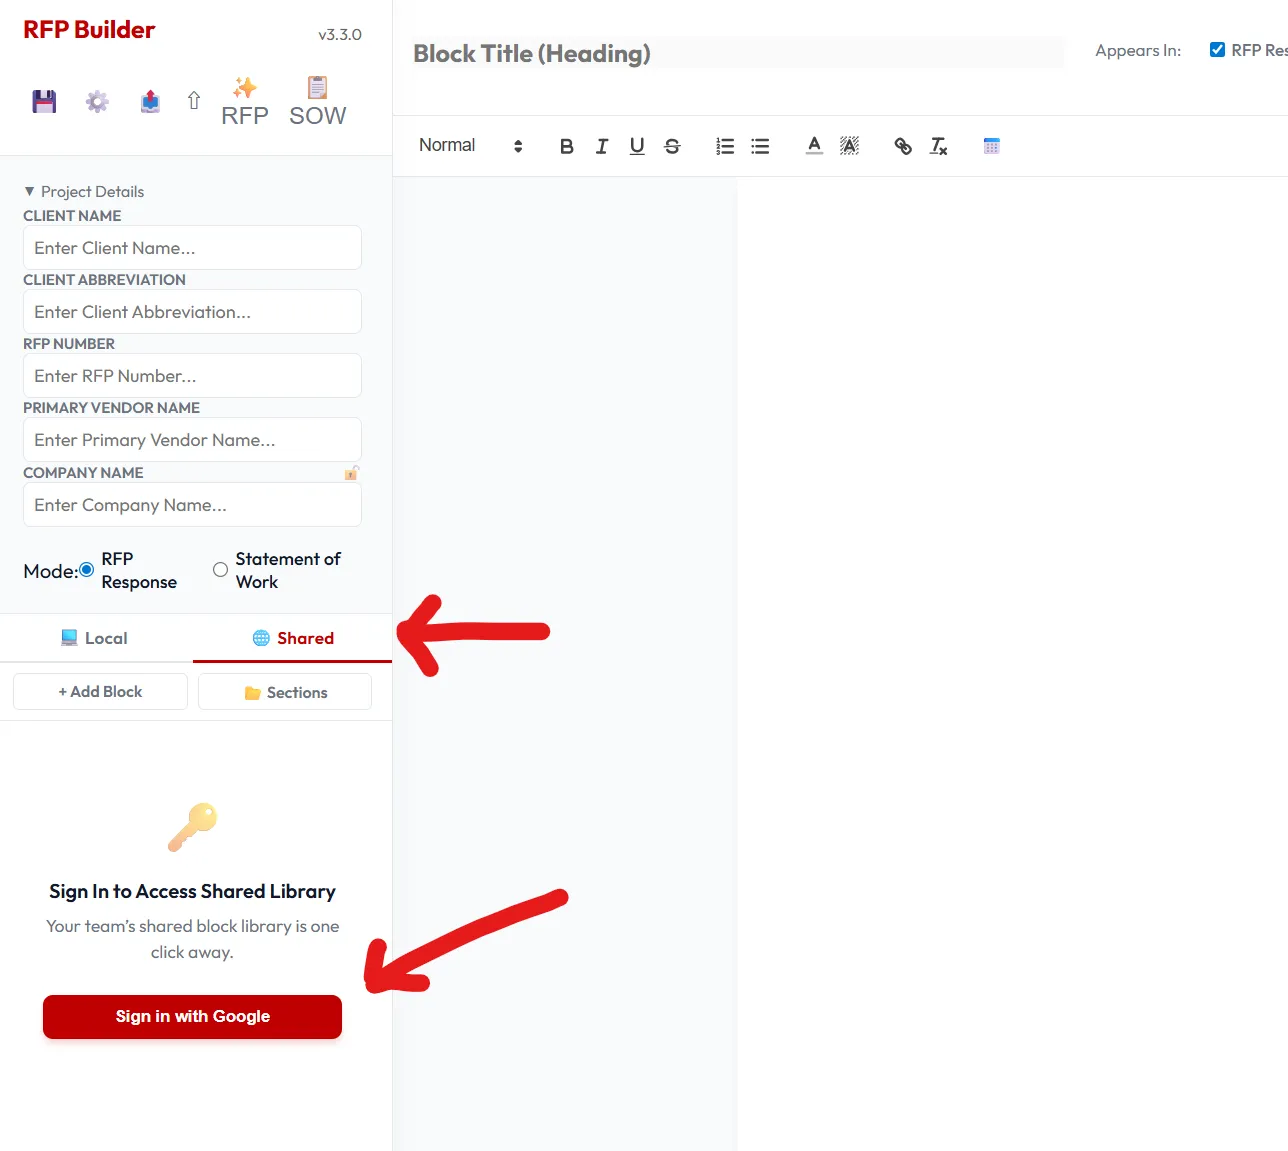Select the Statement of Work mode
Viewport: 1288px width, 1151px height.
click(x=220, y=570)
